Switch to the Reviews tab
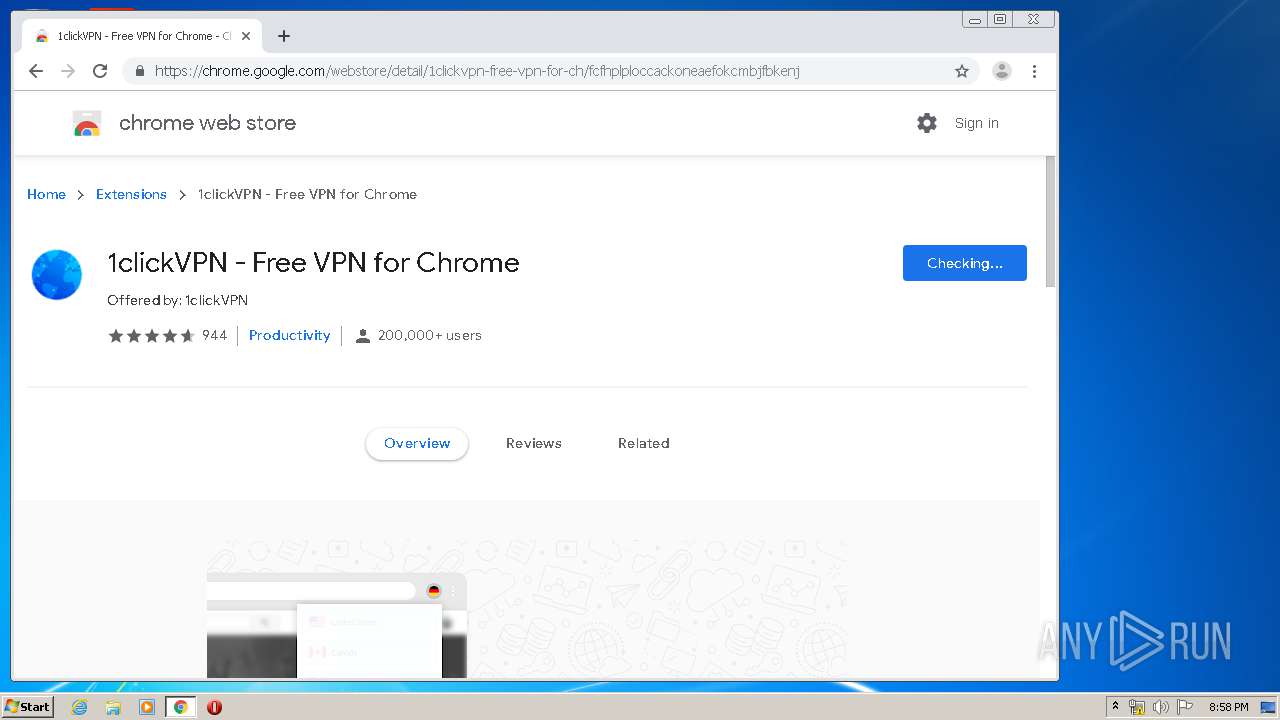1280x720 pixels. tap(533, 443)
